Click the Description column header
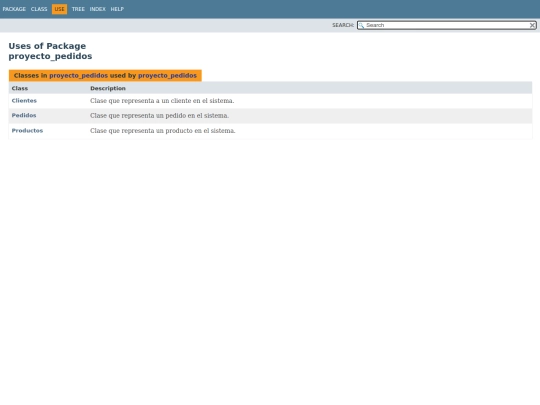 coord(108,88)
